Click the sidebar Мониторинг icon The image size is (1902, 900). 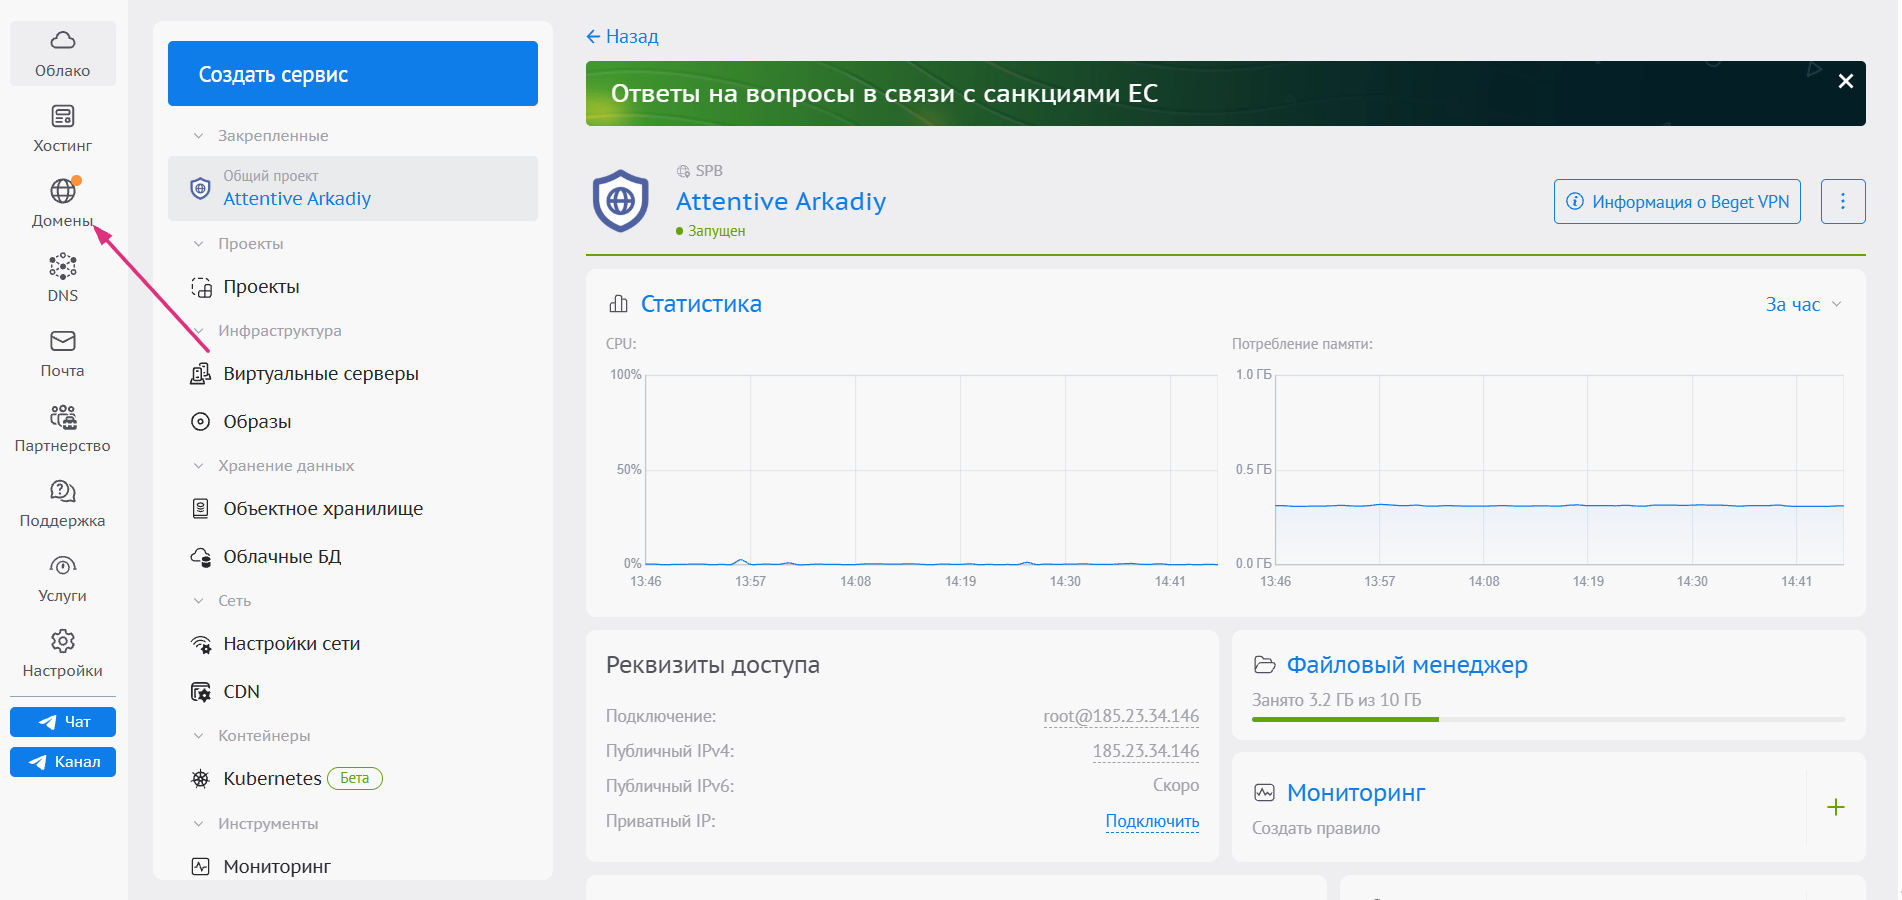tap(201, 867)
